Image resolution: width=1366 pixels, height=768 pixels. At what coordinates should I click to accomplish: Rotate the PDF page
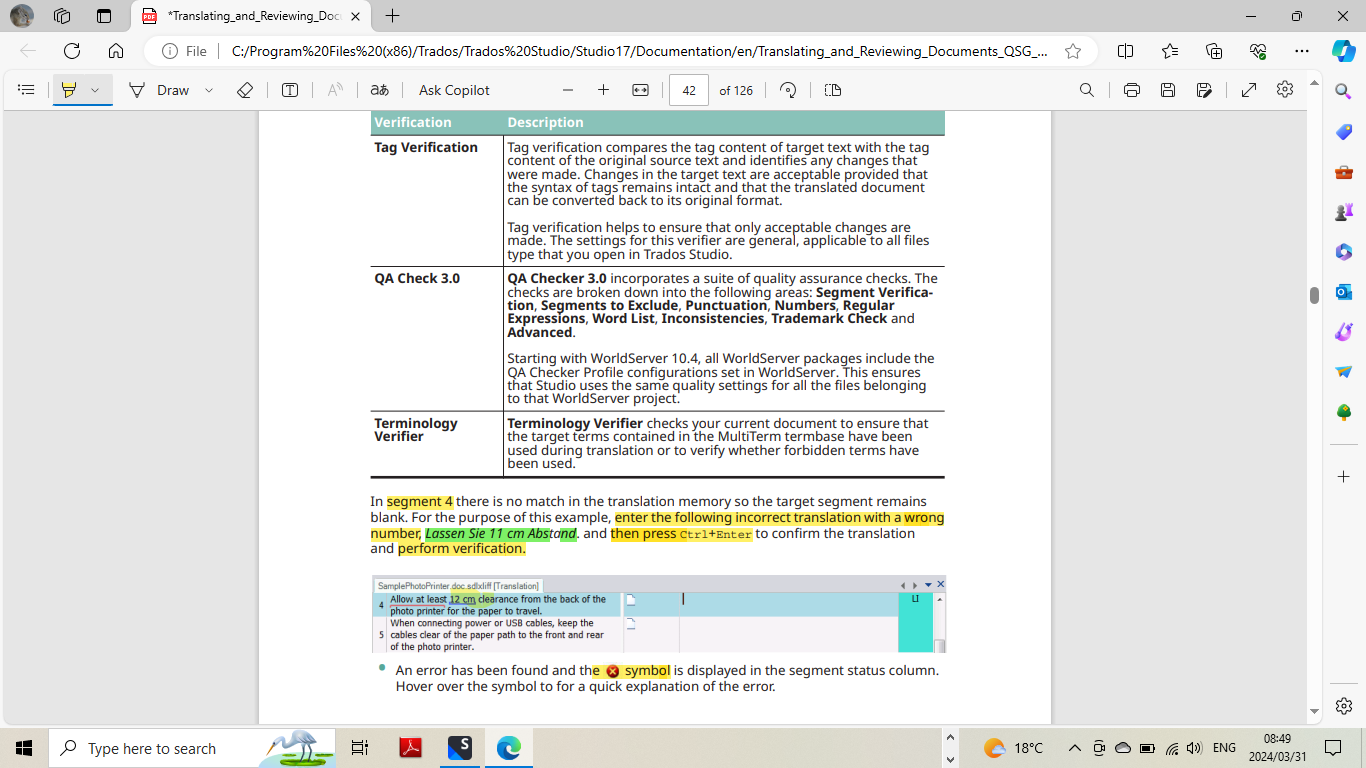[x=788, y=90]
